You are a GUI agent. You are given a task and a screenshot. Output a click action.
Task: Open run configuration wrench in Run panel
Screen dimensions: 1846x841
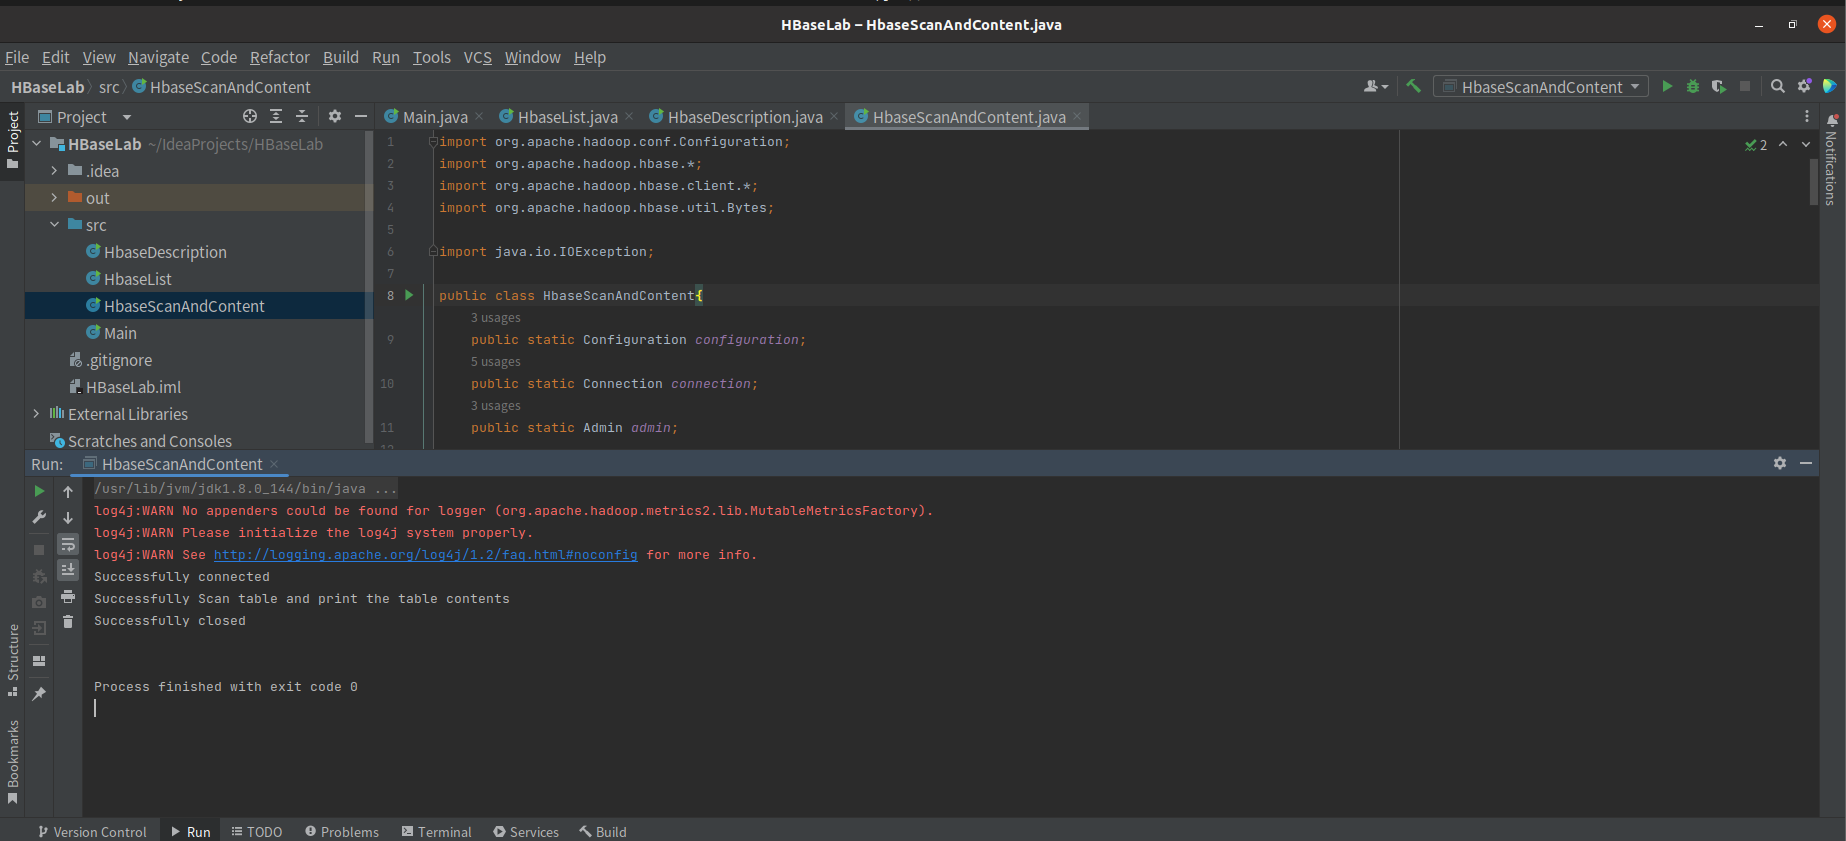[x=39, y=517]
